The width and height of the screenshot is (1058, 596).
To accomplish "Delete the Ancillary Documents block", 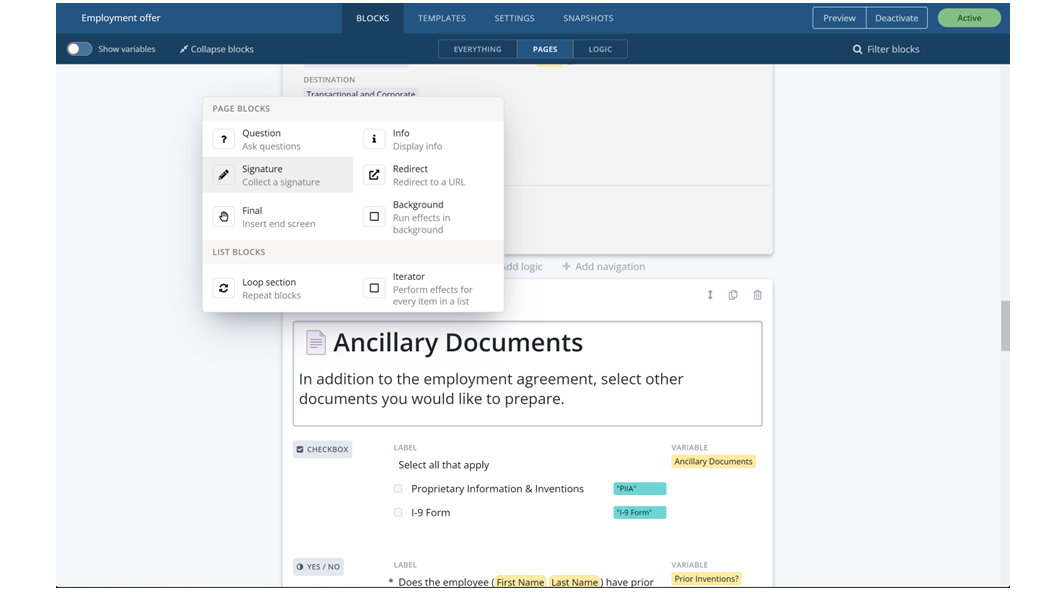I will 757,295.
